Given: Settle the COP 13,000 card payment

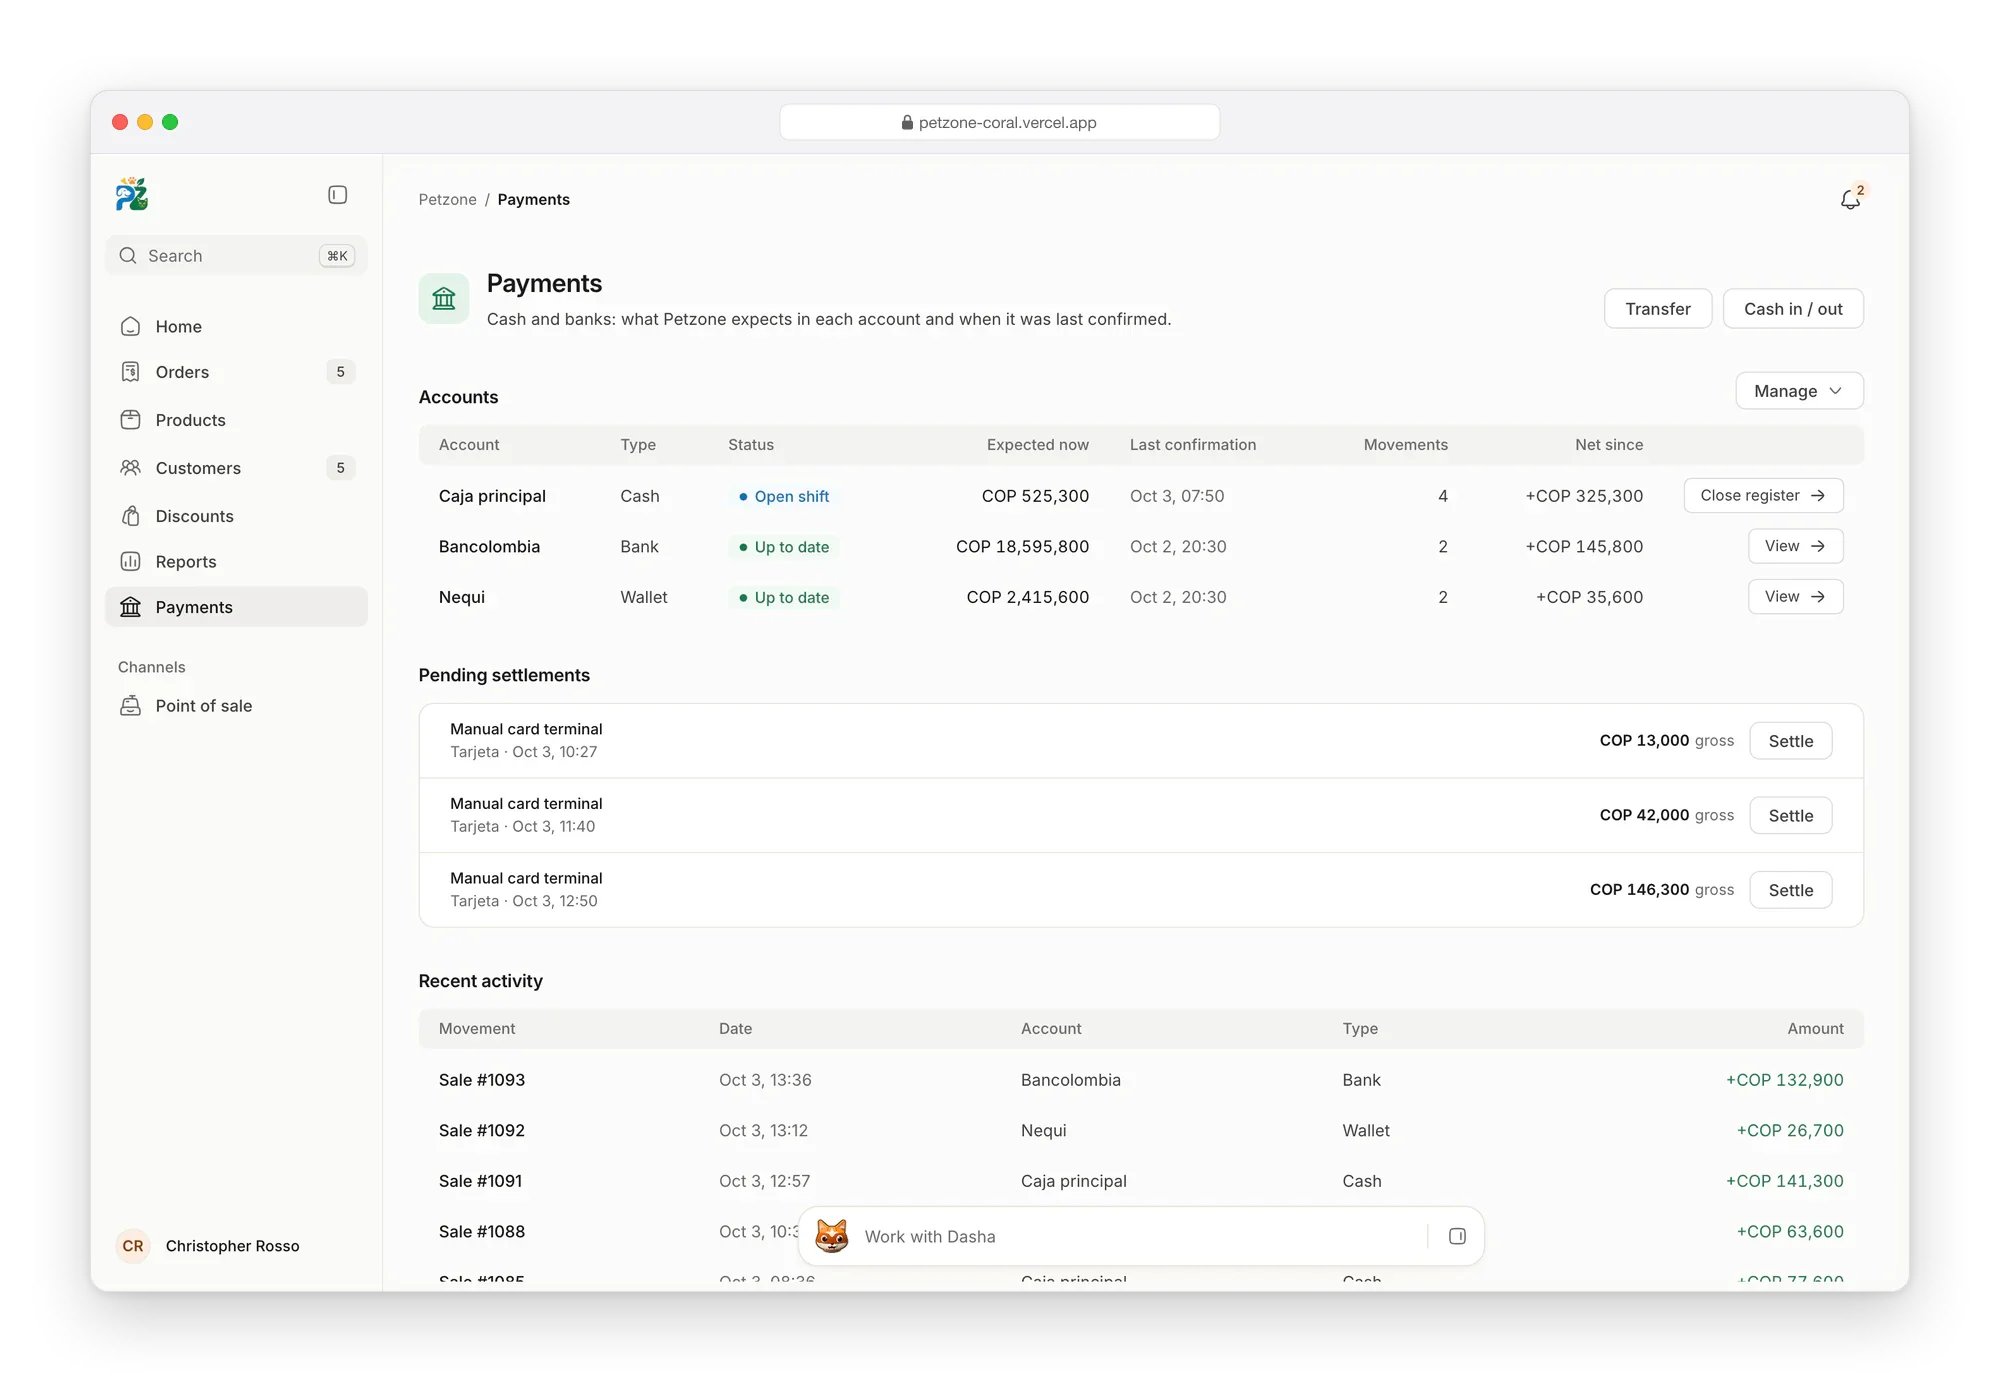Looking at the screenshot, I should tap(1790, 741).
